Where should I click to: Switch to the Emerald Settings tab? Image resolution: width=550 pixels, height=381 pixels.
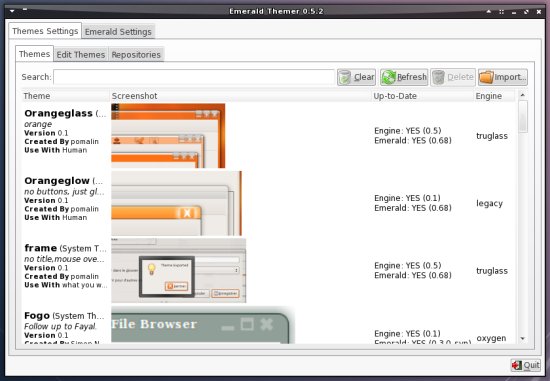[x=118, y=32]
